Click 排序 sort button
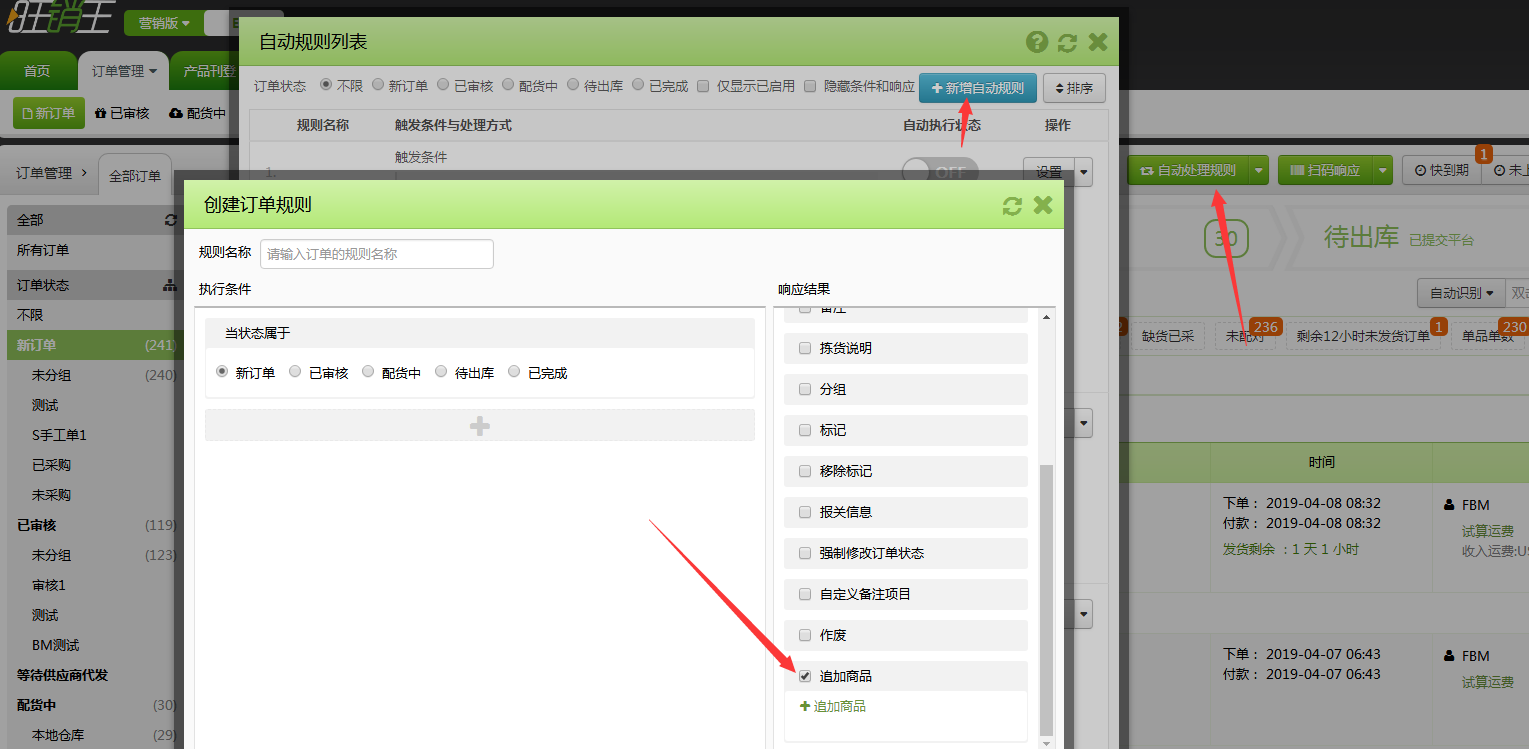This screenshot has width=1529, height=749. [x=1074, y=88]
